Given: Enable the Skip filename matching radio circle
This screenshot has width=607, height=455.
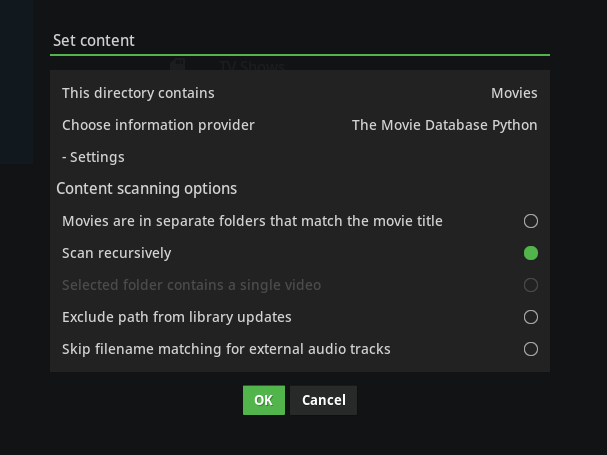Looking at the screenshot, I should point(530,349).
